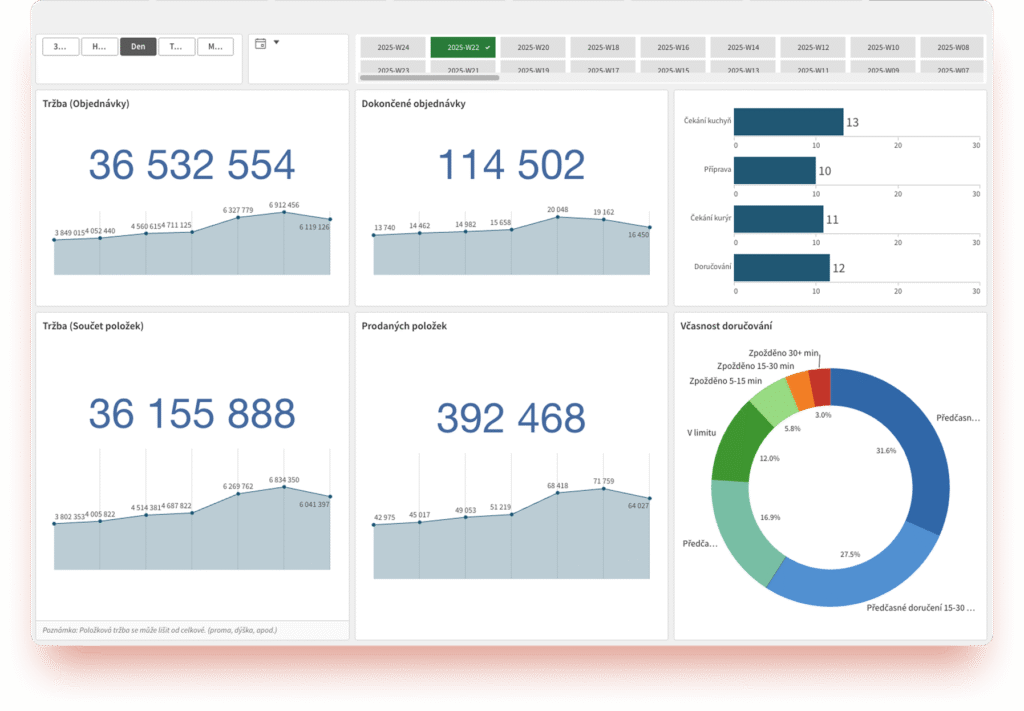Screen dimensions: 1024x711
Task: Click the '3…' period button
Action: tap(60, 46)
